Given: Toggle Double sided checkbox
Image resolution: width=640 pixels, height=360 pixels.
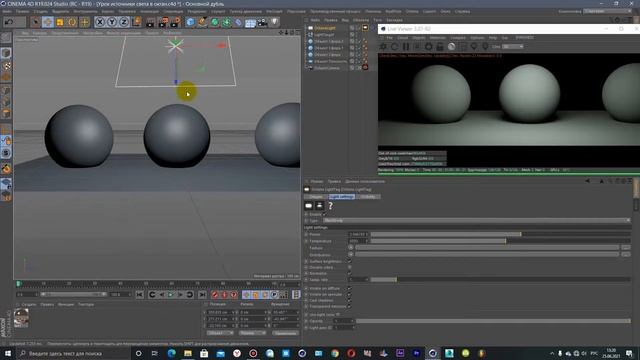Looking at the screenshot, I should point(349,267).
